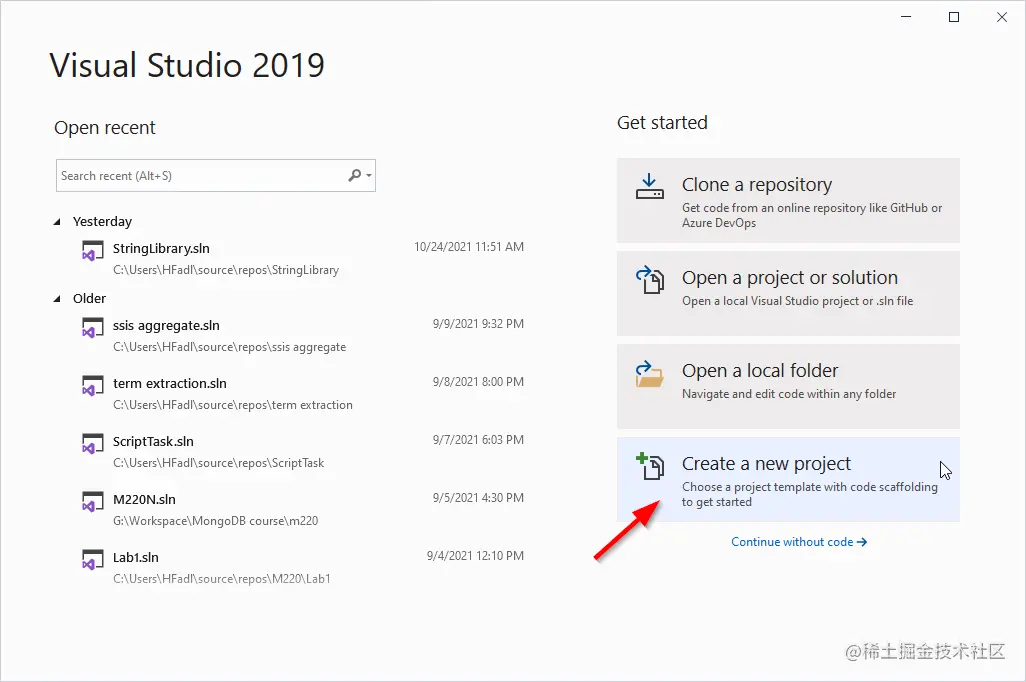1026x682 pixels.
Task: Open ssis aggregate.sln recent solution
Action: [x=302, y=336]
